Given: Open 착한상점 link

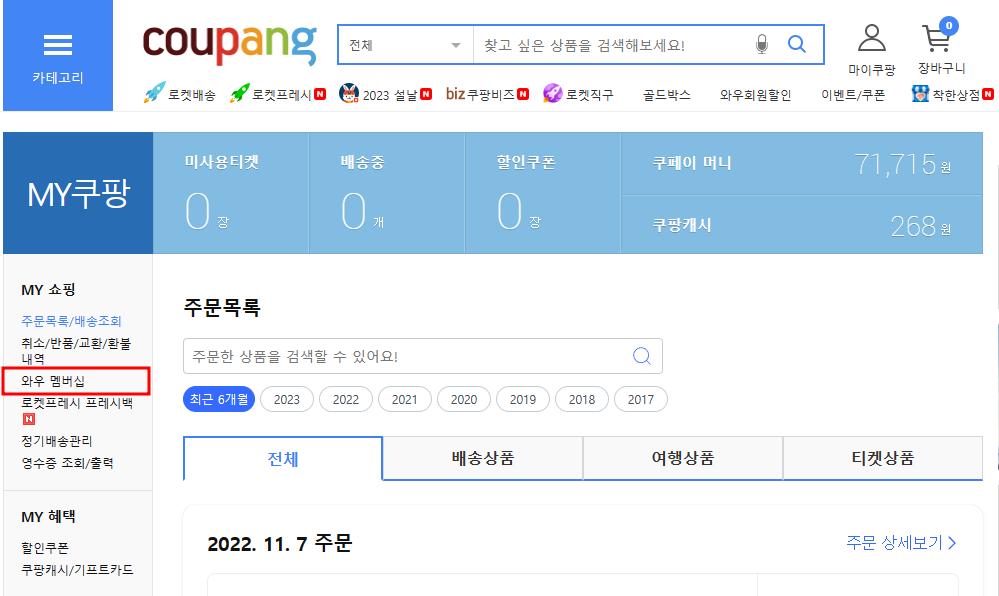Looking at the screenshot, I should click(952, 94).
